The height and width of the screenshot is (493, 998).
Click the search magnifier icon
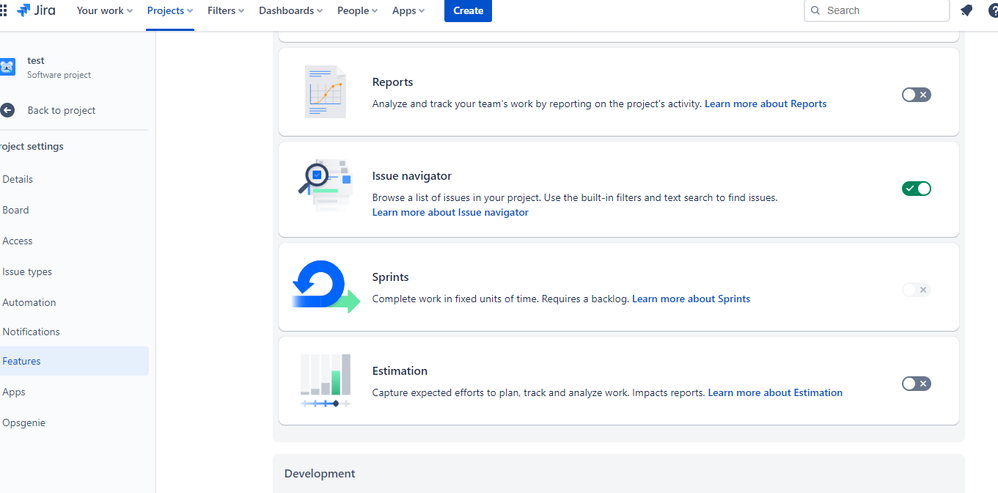pos(815,11)
